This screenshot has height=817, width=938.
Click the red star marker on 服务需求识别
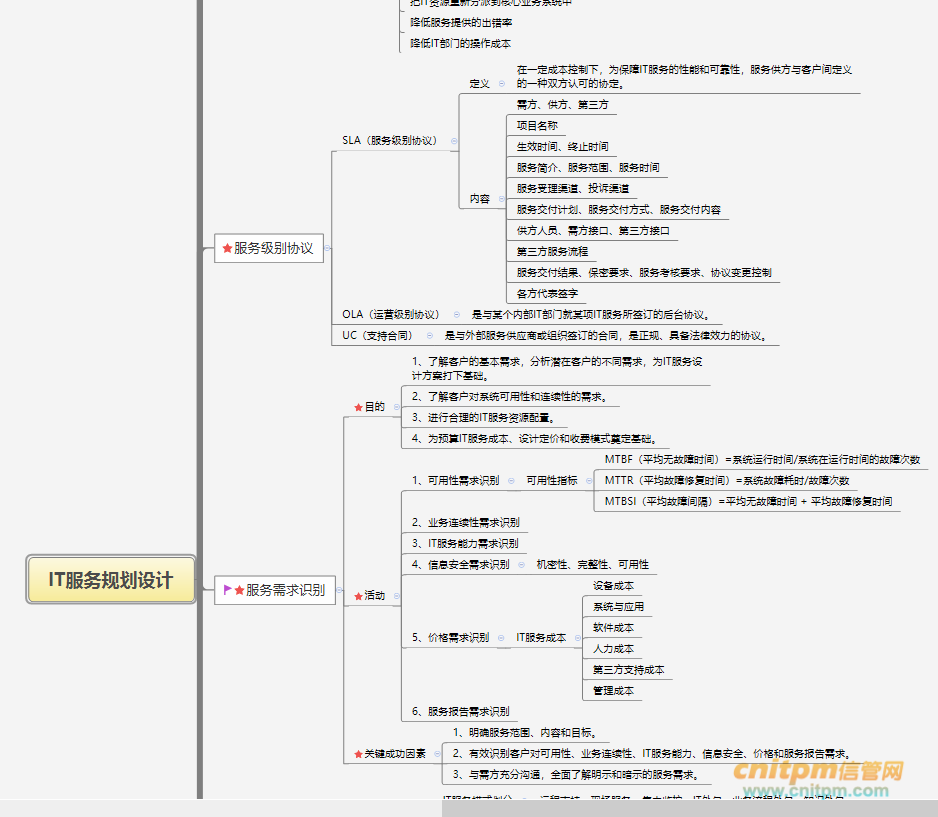point(239,590)
